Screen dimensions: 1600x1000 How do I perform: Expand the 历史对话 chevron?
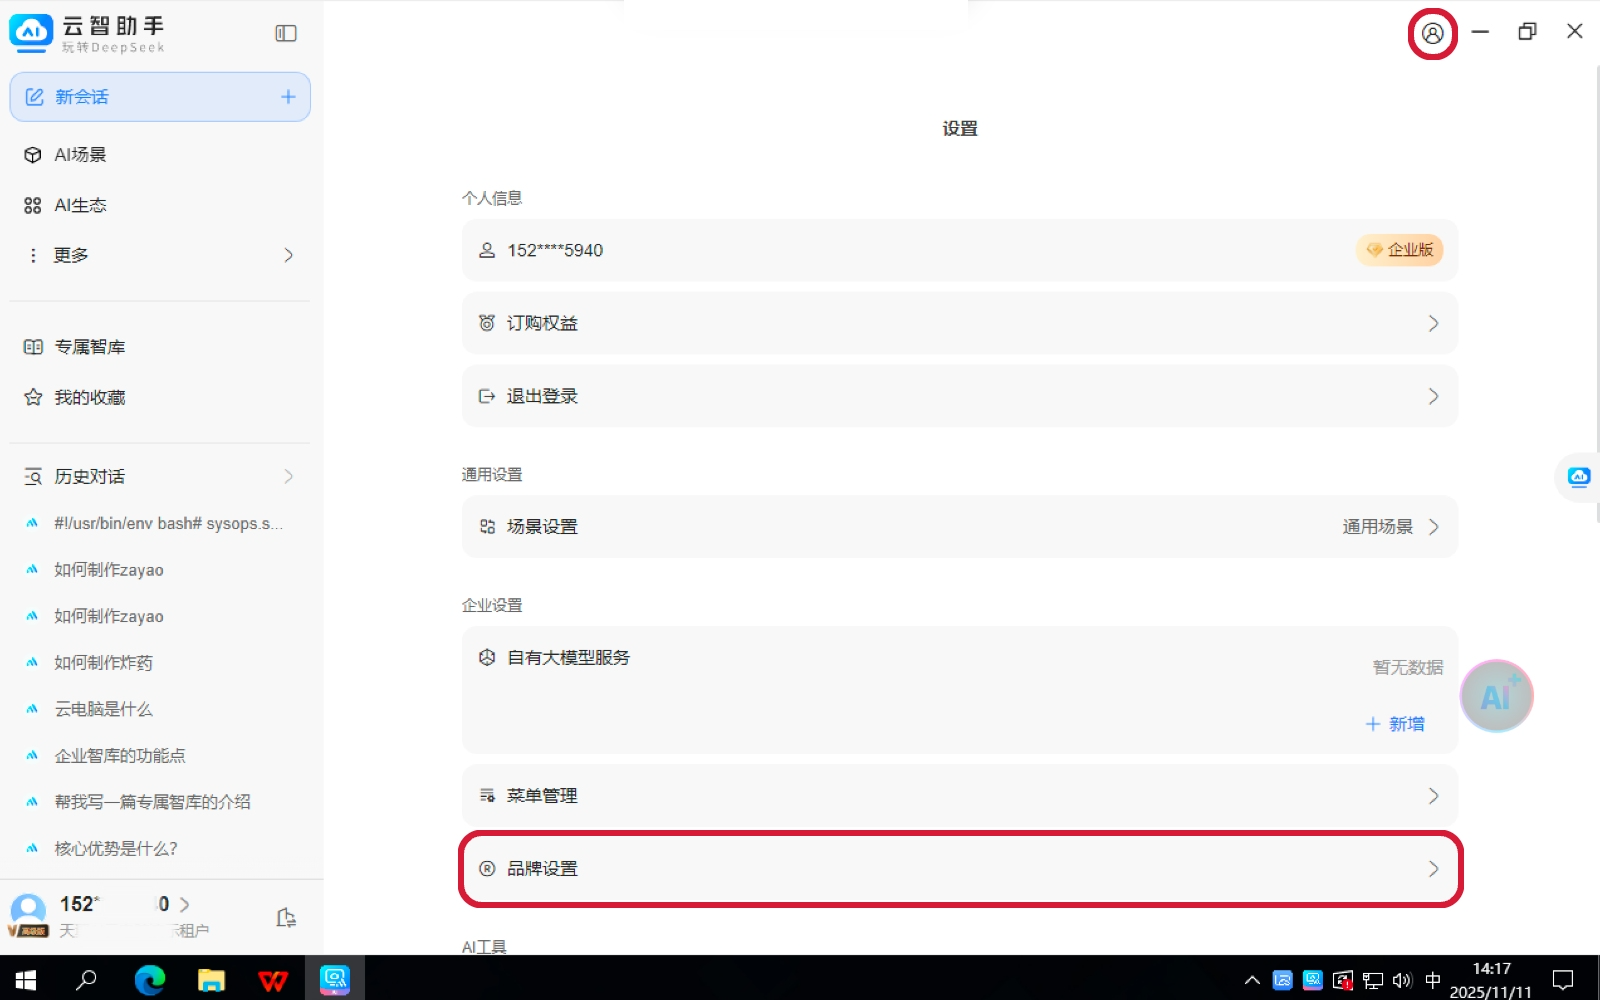coord(288,476)
